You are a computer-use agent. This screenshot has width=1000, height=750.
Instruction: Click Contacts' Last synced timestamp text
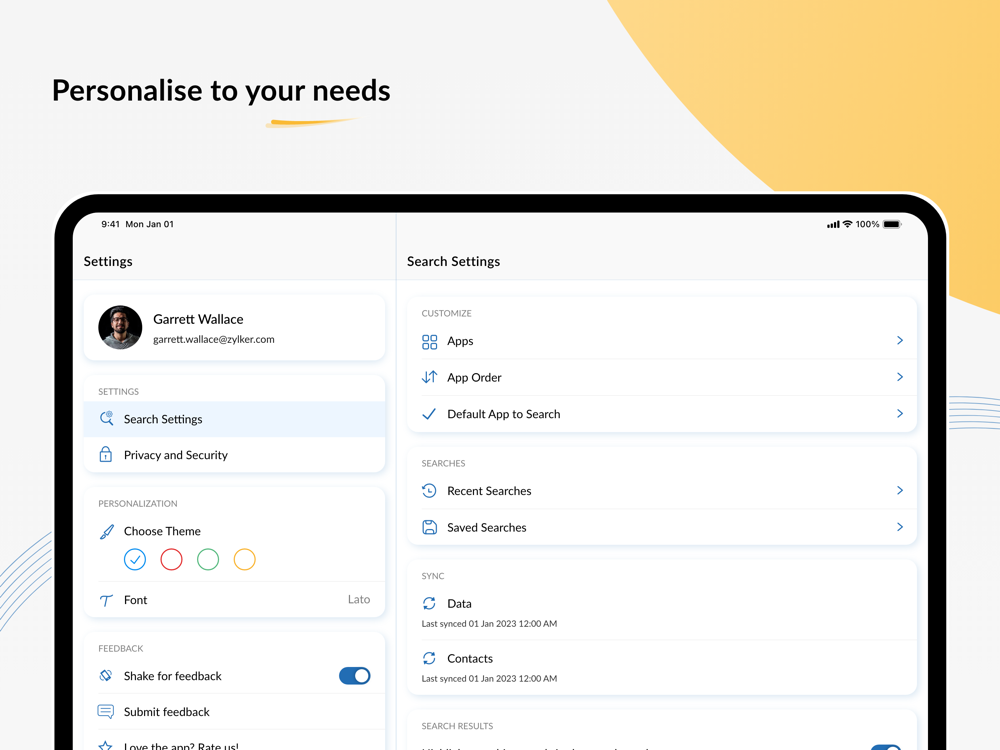pos(489,679)
